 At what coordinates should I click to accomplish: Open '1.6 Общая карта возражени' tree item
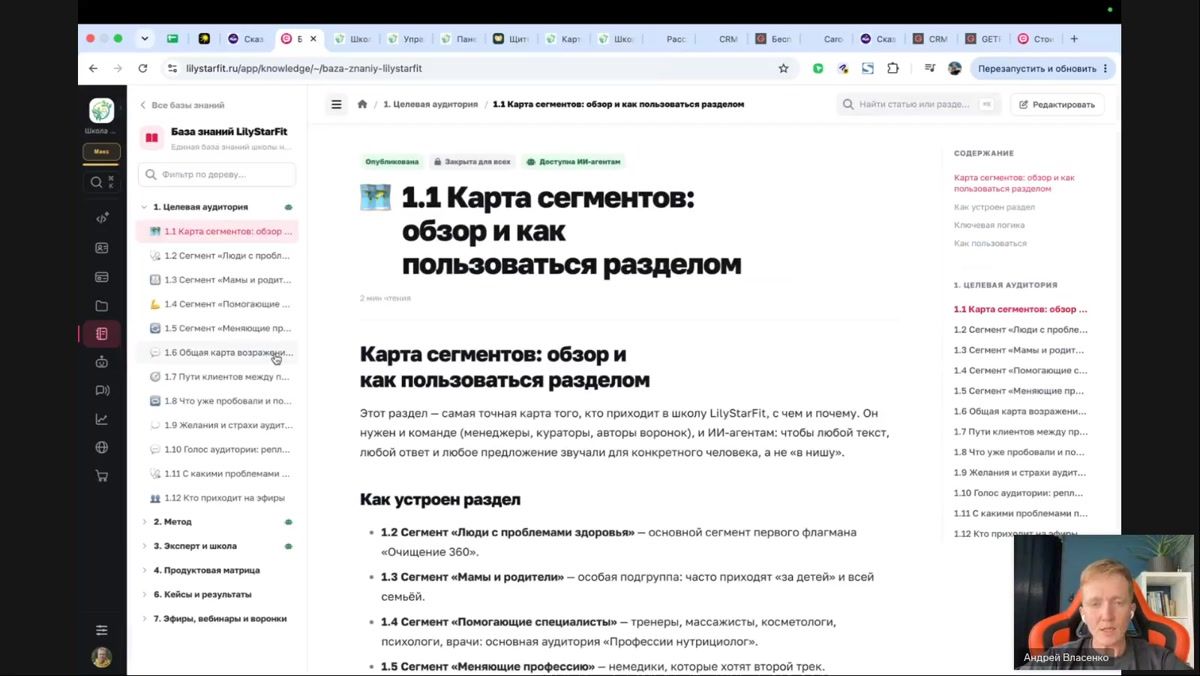(x=217, y=353)
